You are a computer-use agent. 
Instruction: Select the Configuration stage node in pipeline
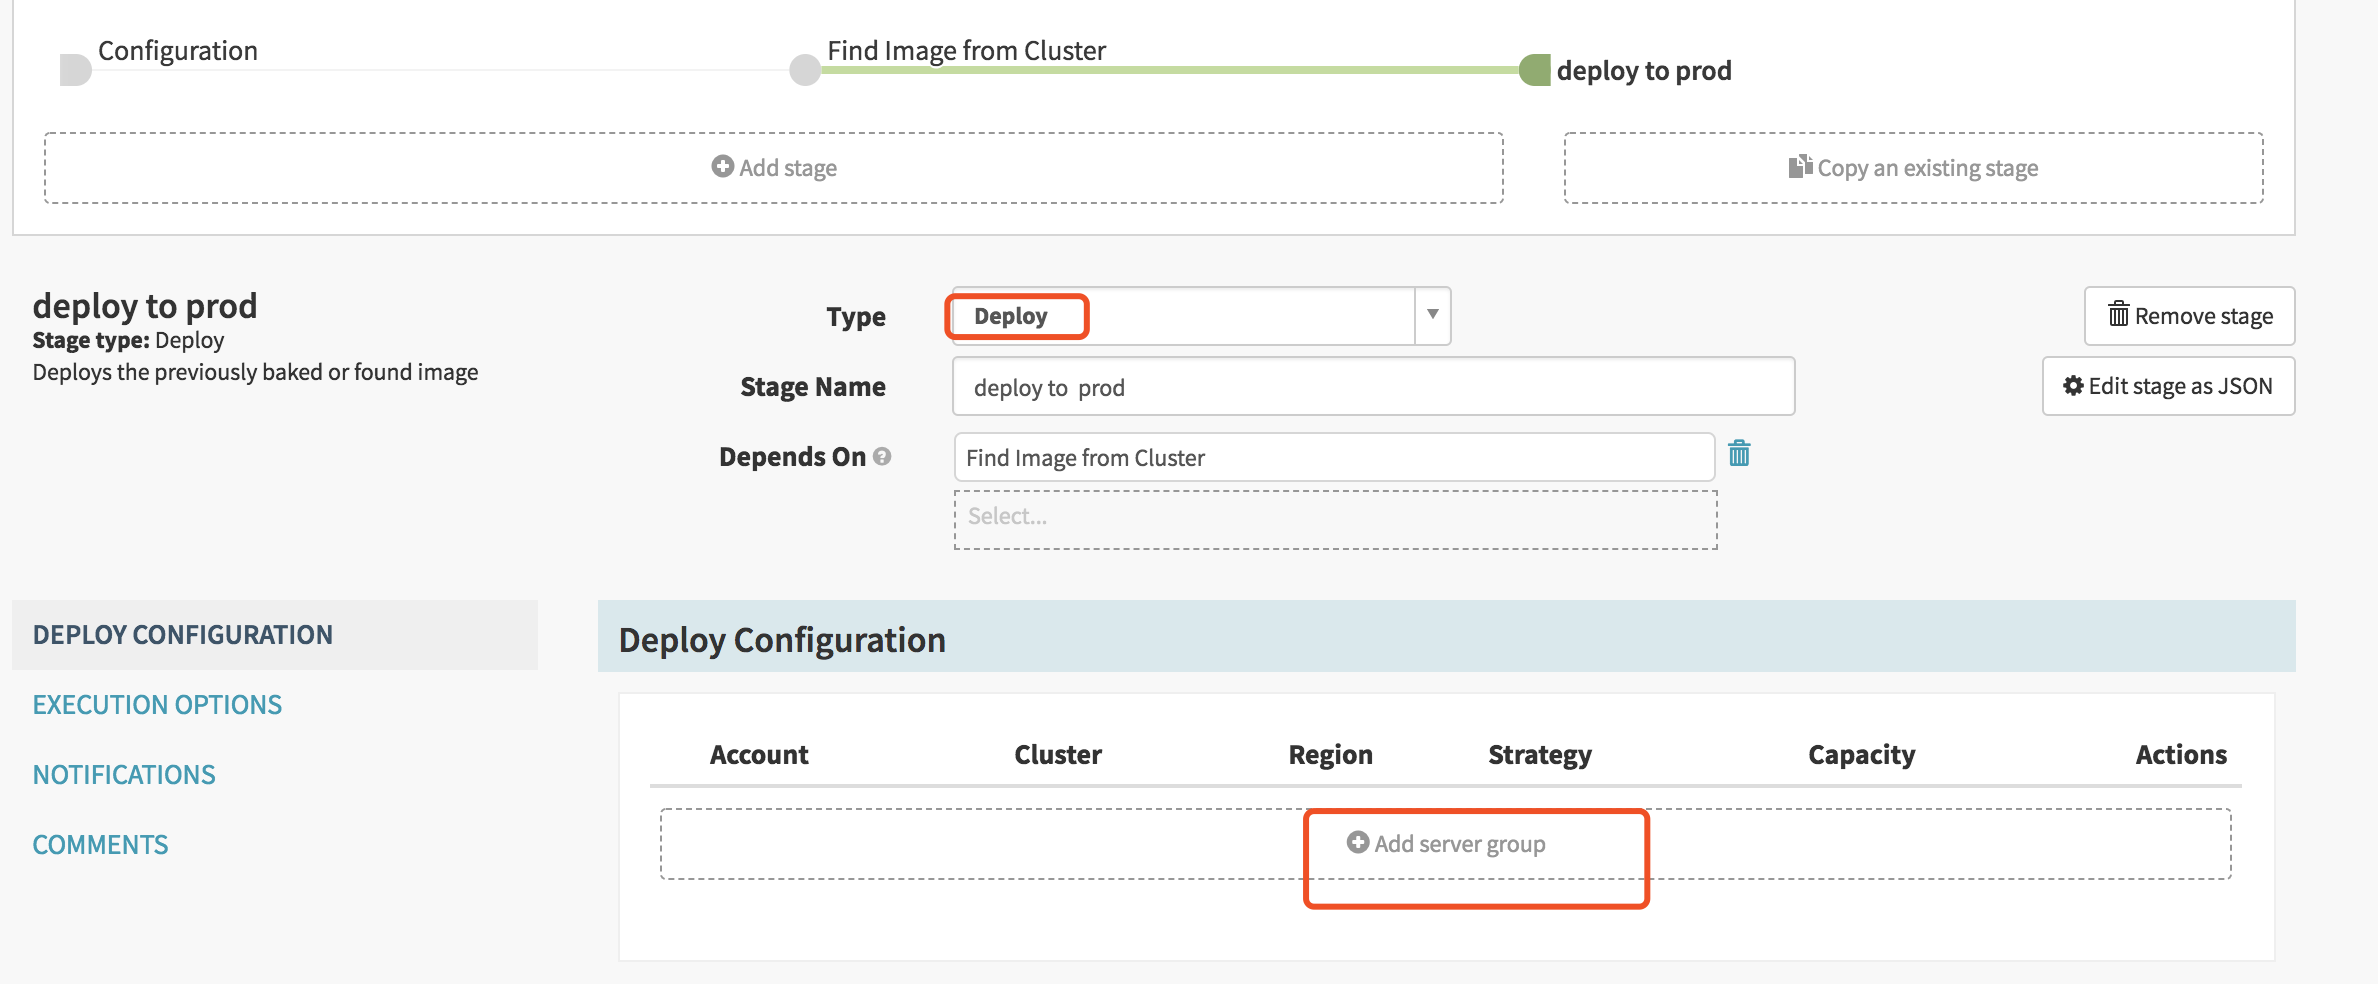tap(76, 70)
